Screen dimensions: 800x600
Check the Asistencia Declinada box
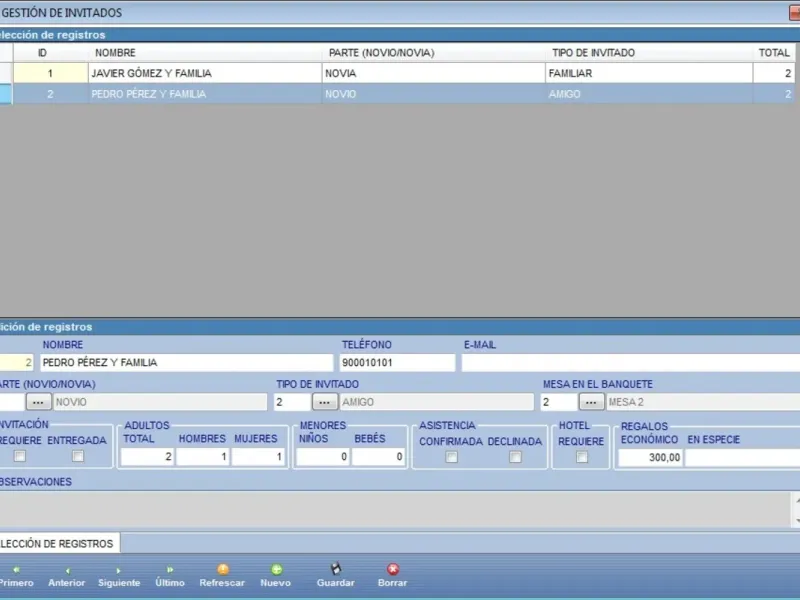coord(515,457)
